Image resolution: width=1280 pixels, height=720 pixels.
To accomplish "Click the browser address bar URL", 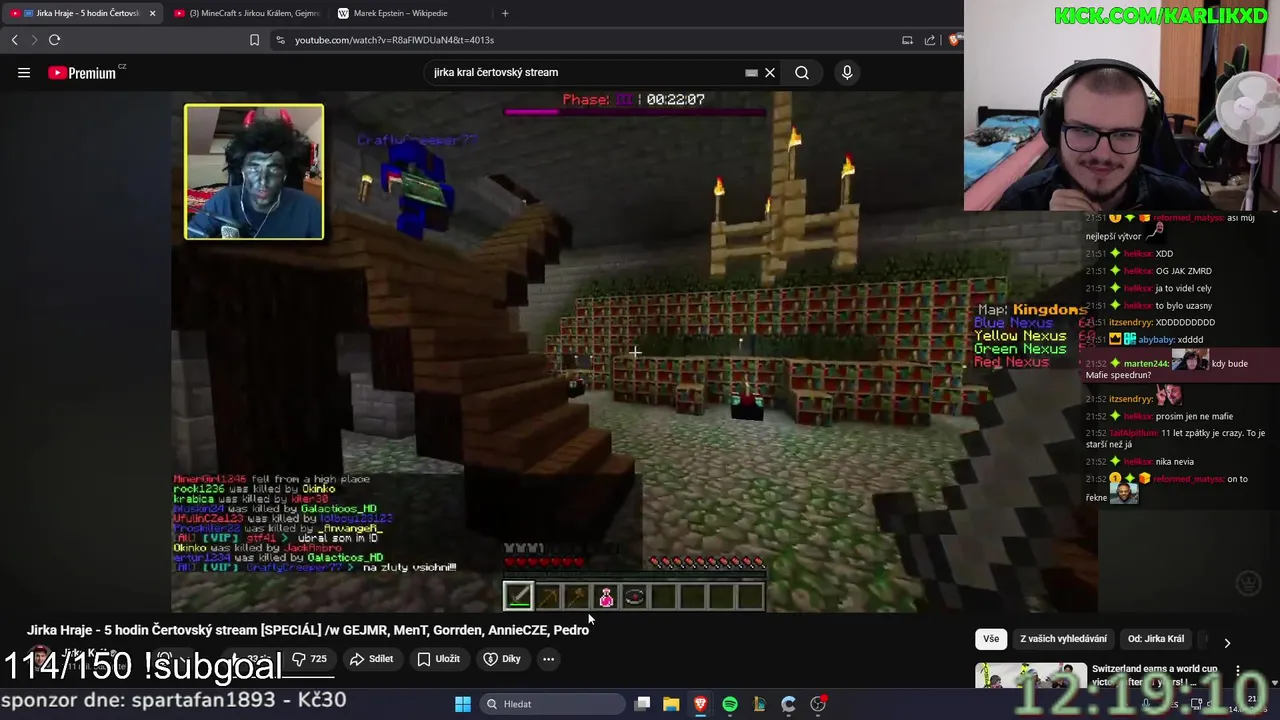I will [394, 40].
